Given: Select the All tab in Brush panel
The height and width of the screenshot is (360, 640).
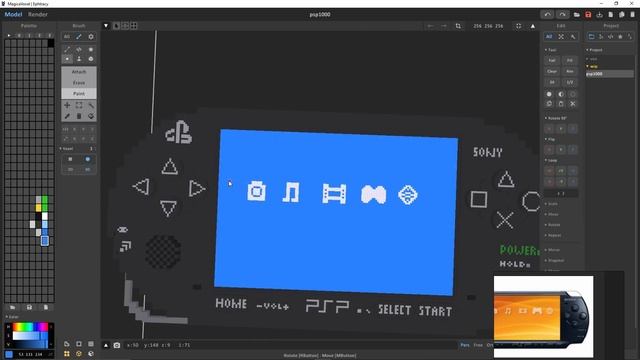Looking at the screenshot, I should pyautogui.click(x=67, y=37).
